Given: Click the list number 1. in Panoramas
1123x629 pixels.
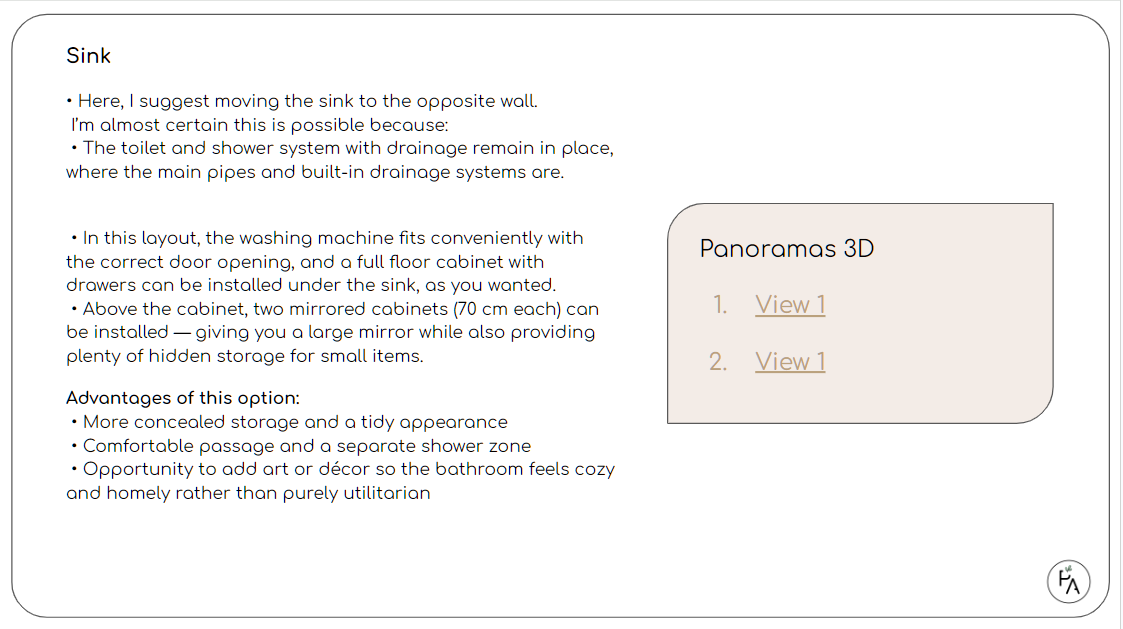Looking at the screenshot, I should point(720,305).
